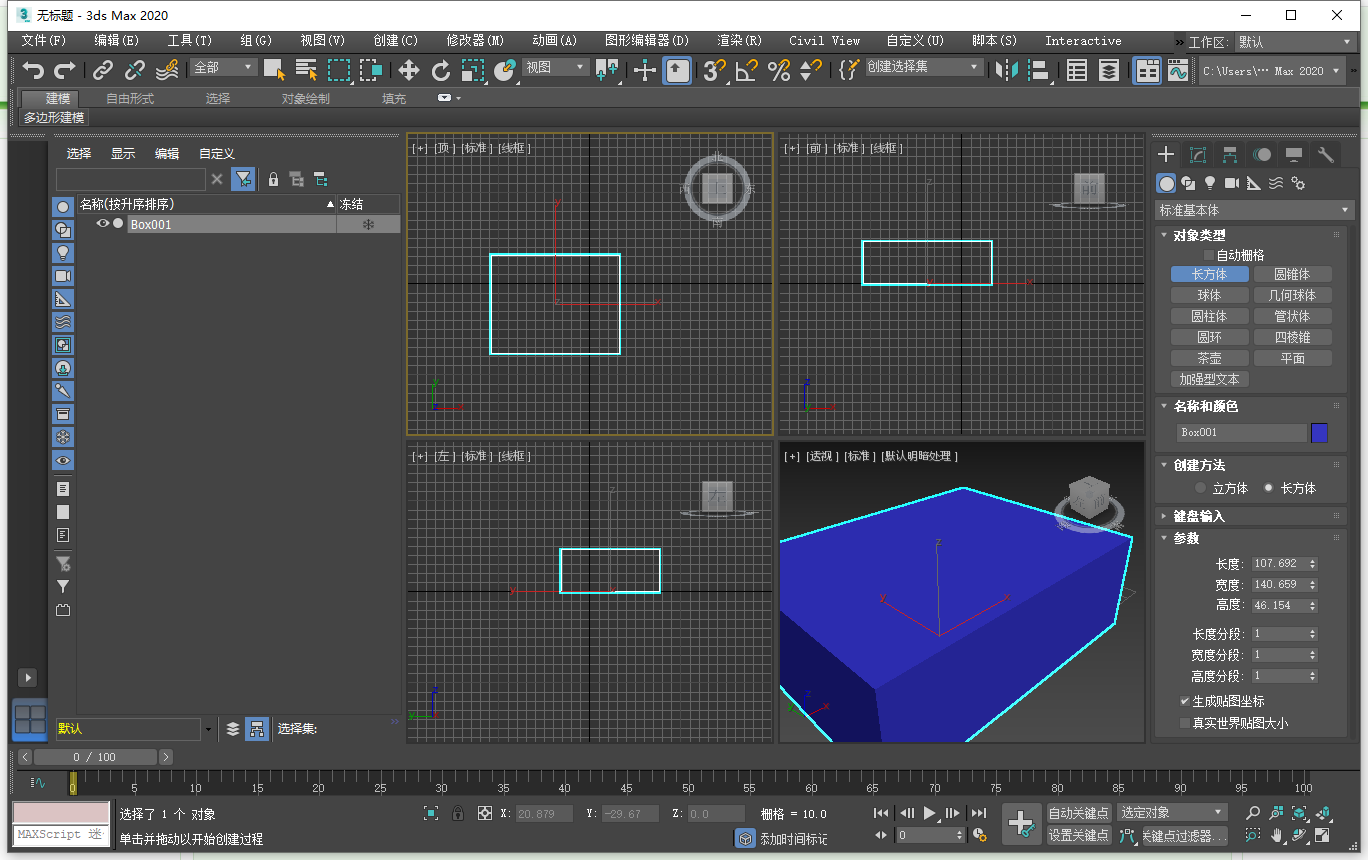Click the 加强型文本 button
This screenshot has width=1368, height=860.
click(x=1210, y=379)
